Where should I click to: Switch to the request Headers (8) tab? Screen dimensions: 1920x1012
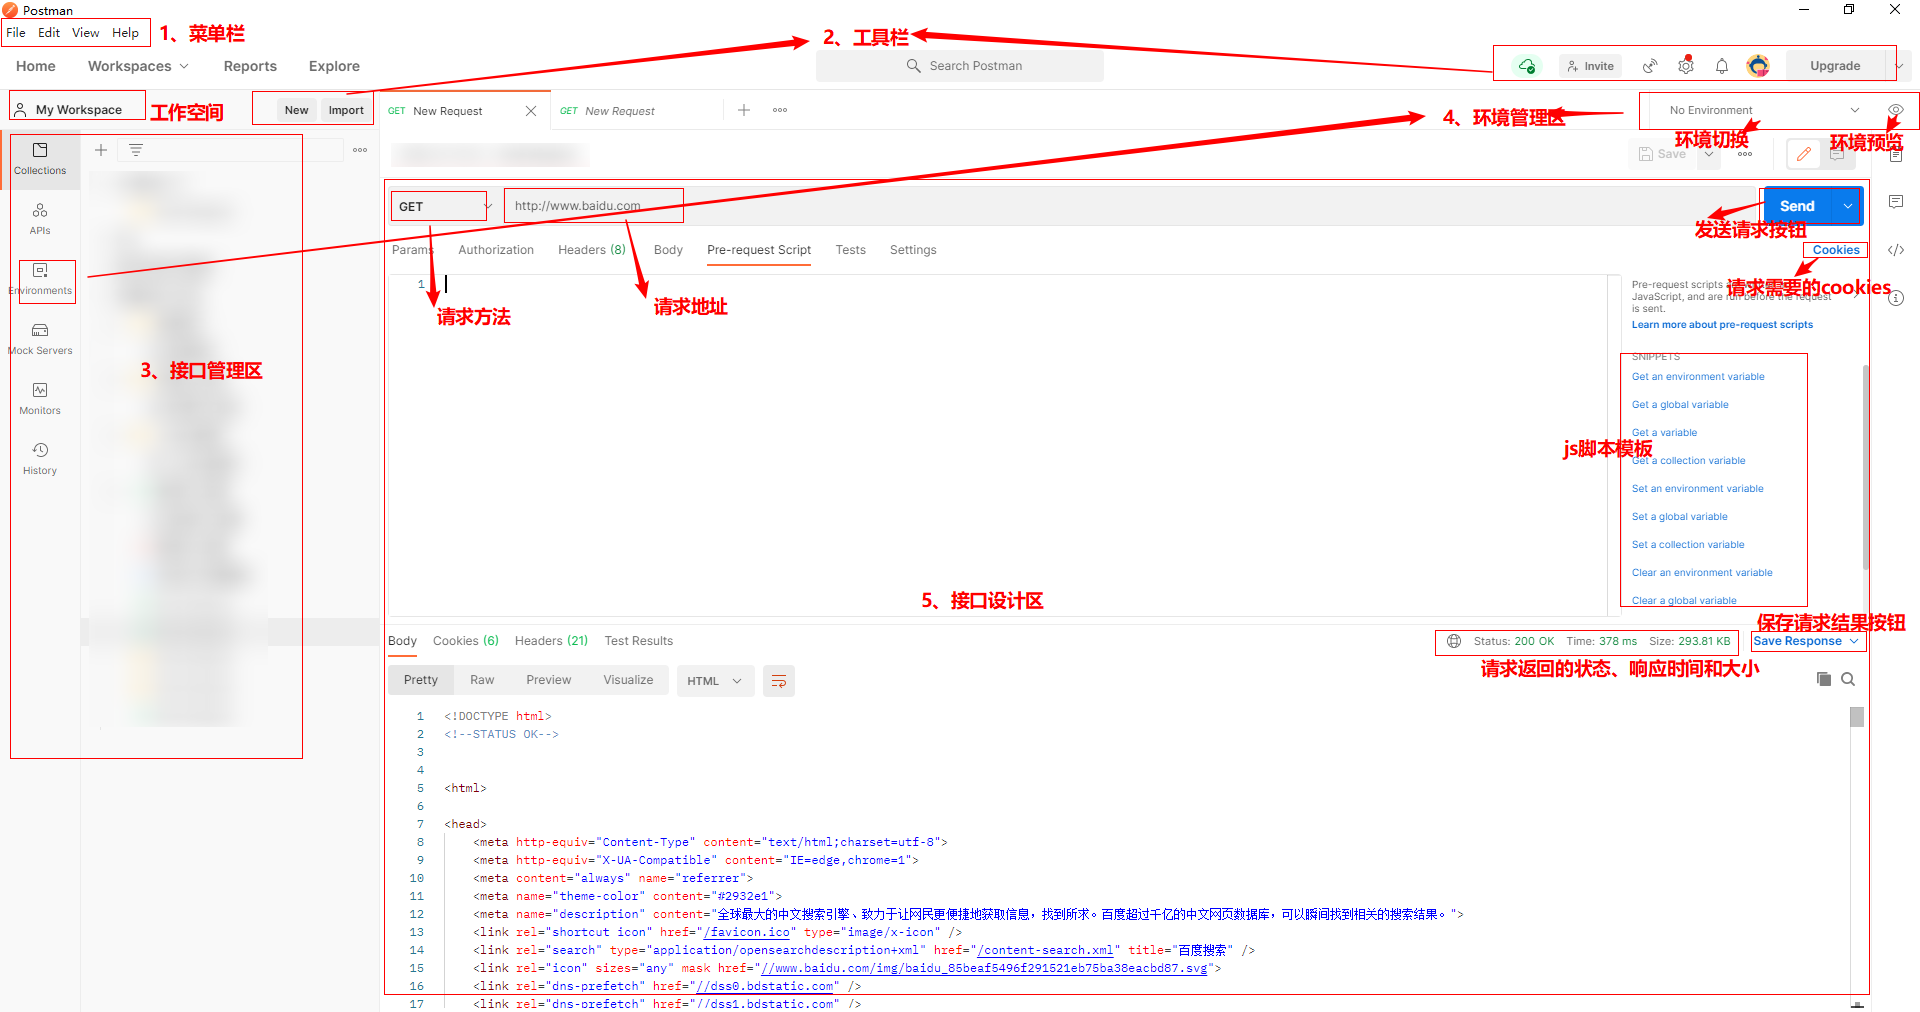click(592, 250)
